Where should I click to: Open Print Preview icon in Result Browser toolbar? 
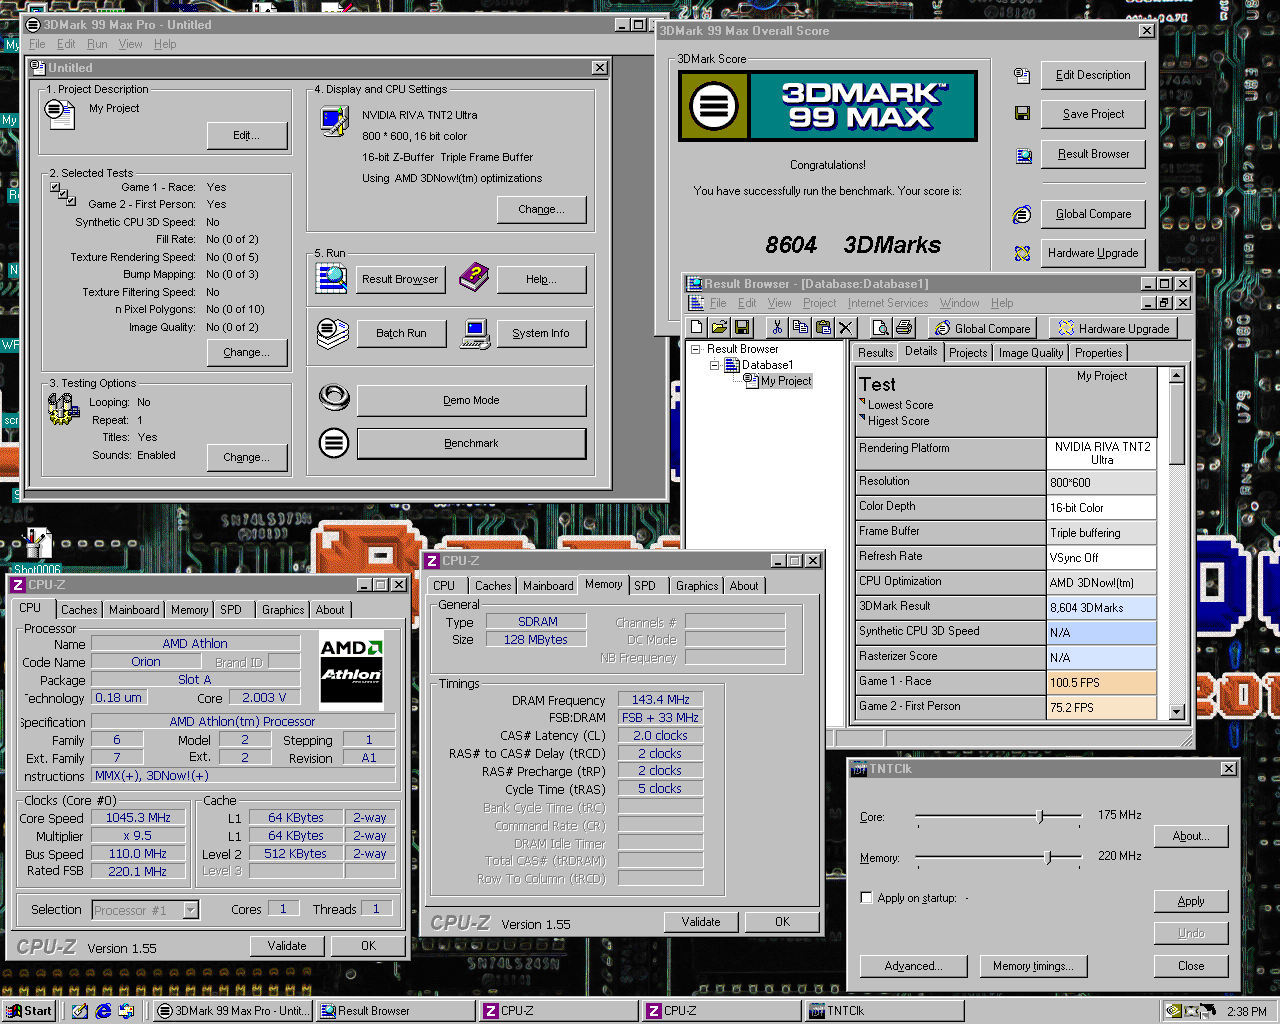[881, 327]
